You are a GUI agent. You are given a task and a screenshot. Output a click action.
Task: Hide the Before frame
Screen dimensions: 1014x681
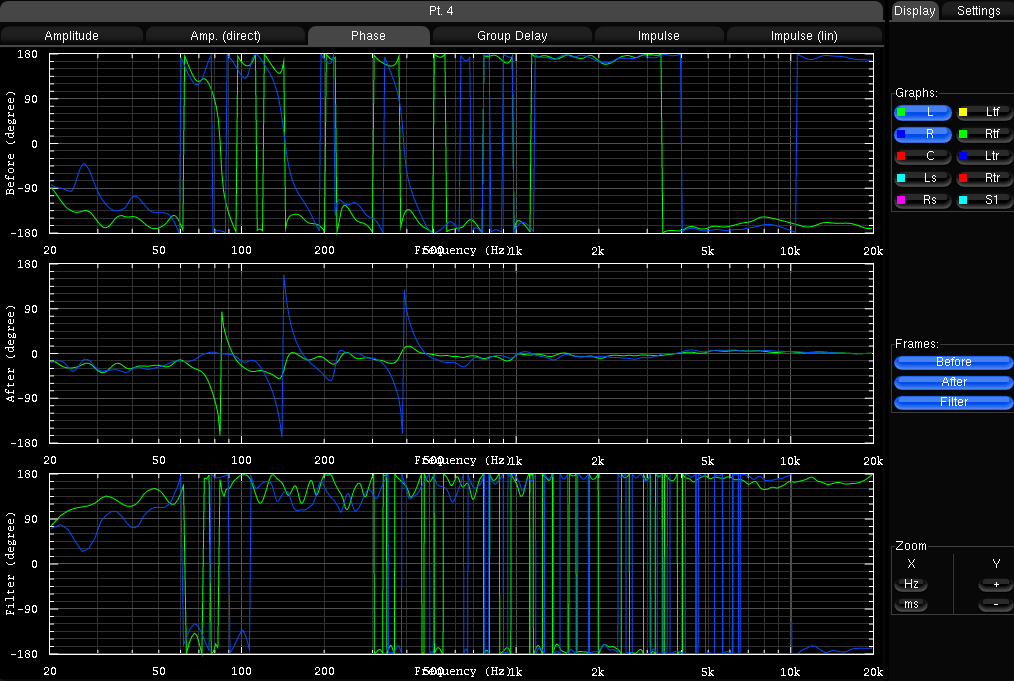point(952,362)
